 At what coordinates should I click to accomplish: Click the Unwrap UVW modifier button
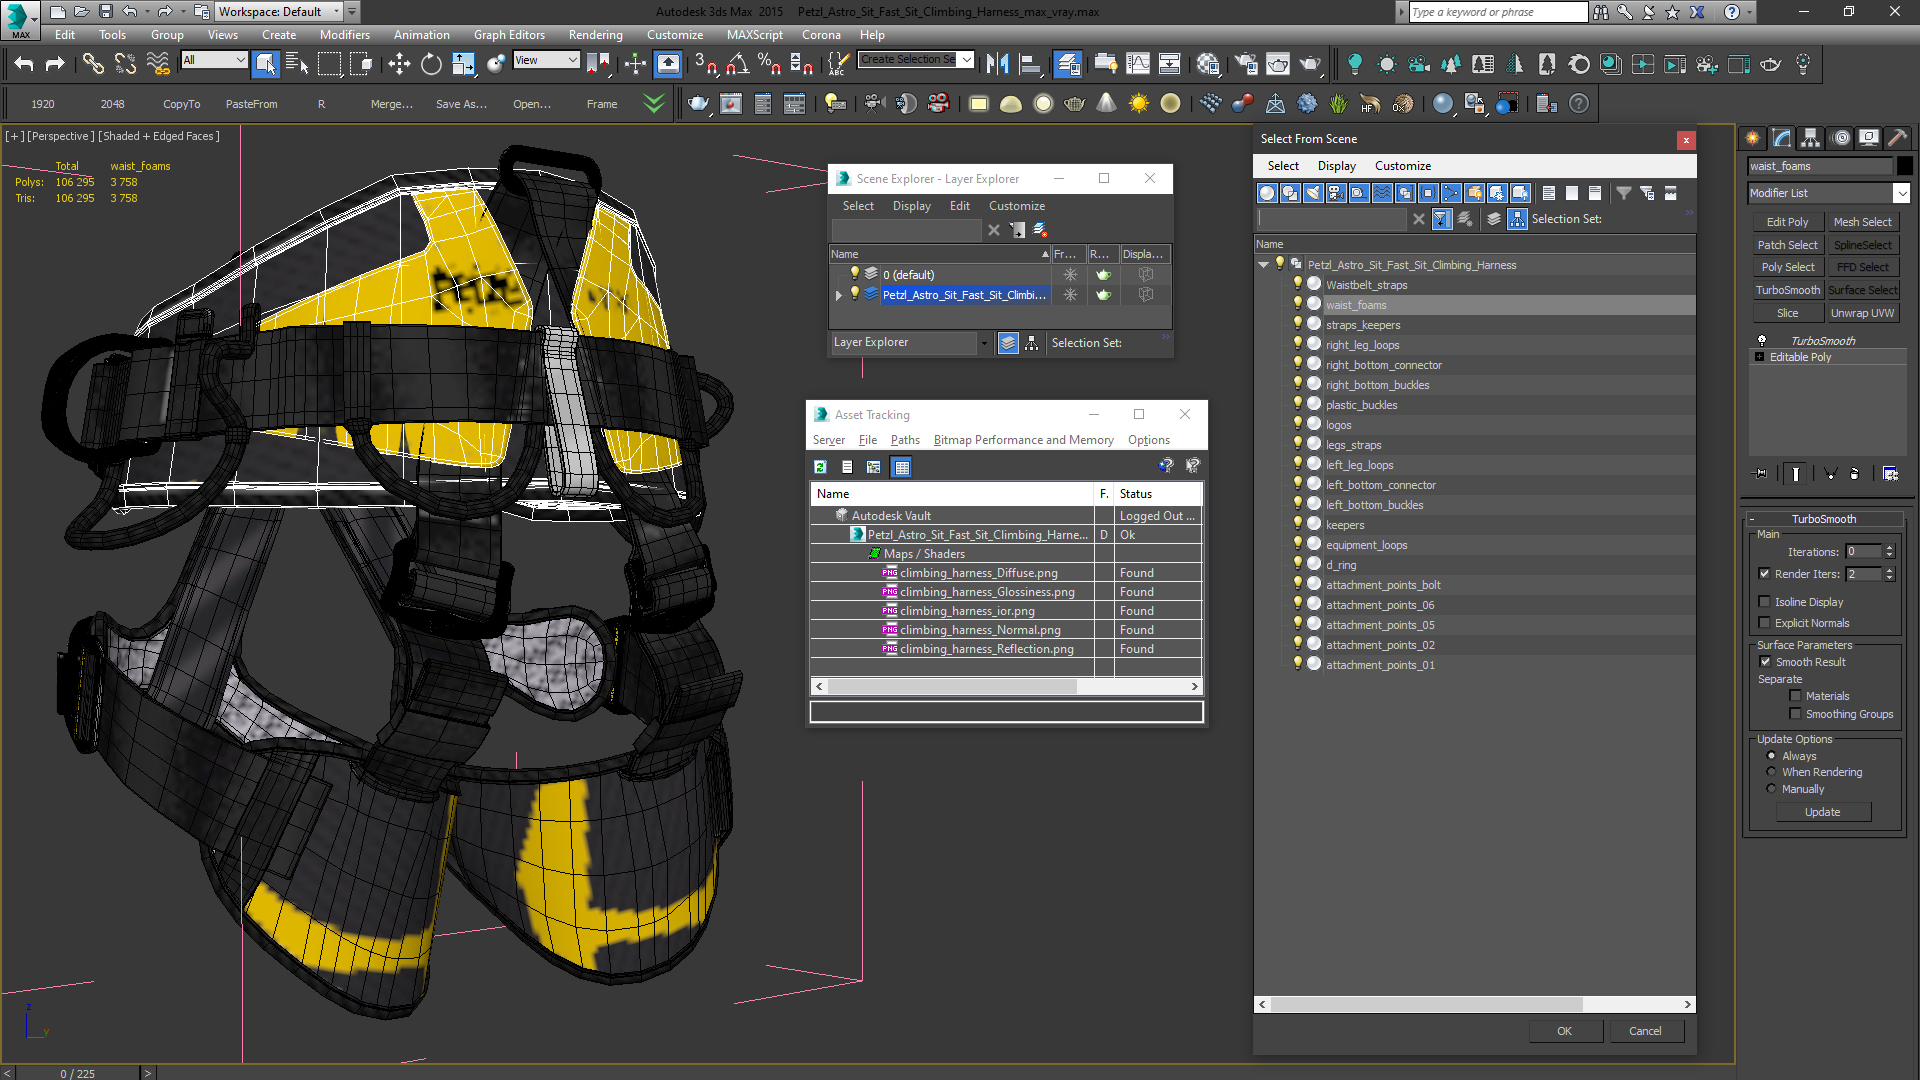pos(1862,313)
